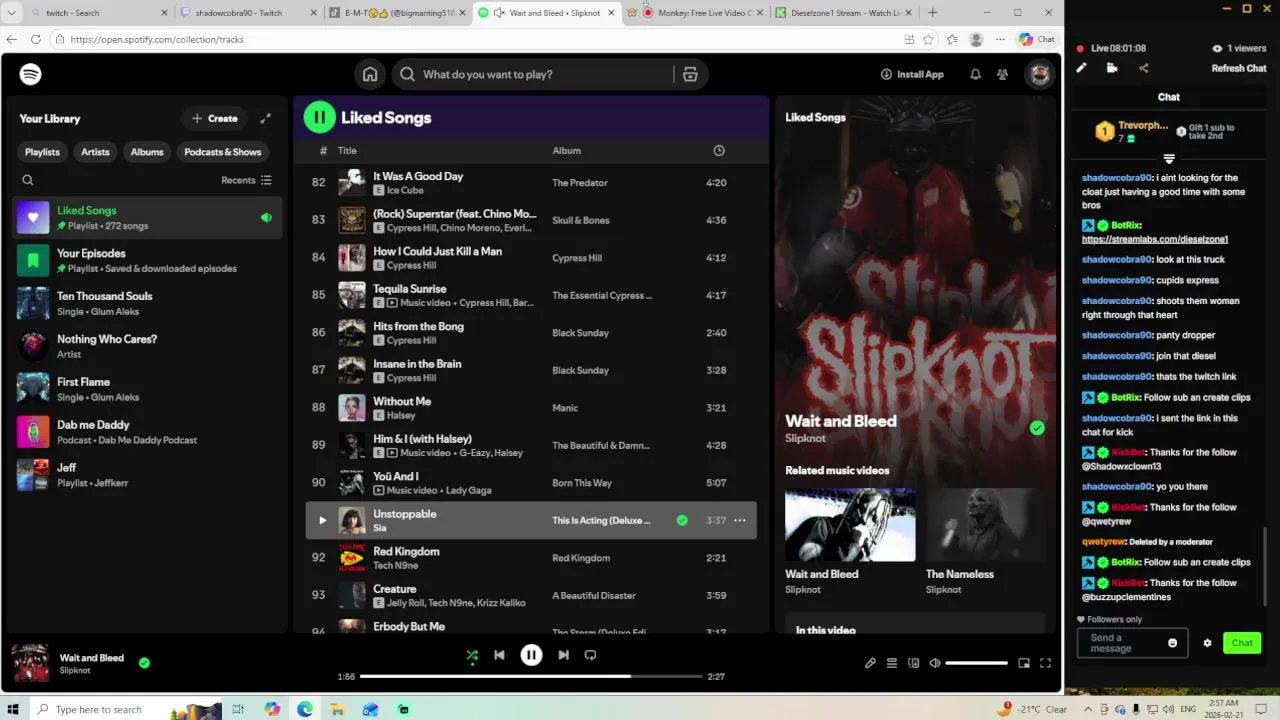
Task: Open Copilot Chat in browser toolbar
Action: (x=1037, y=39)
